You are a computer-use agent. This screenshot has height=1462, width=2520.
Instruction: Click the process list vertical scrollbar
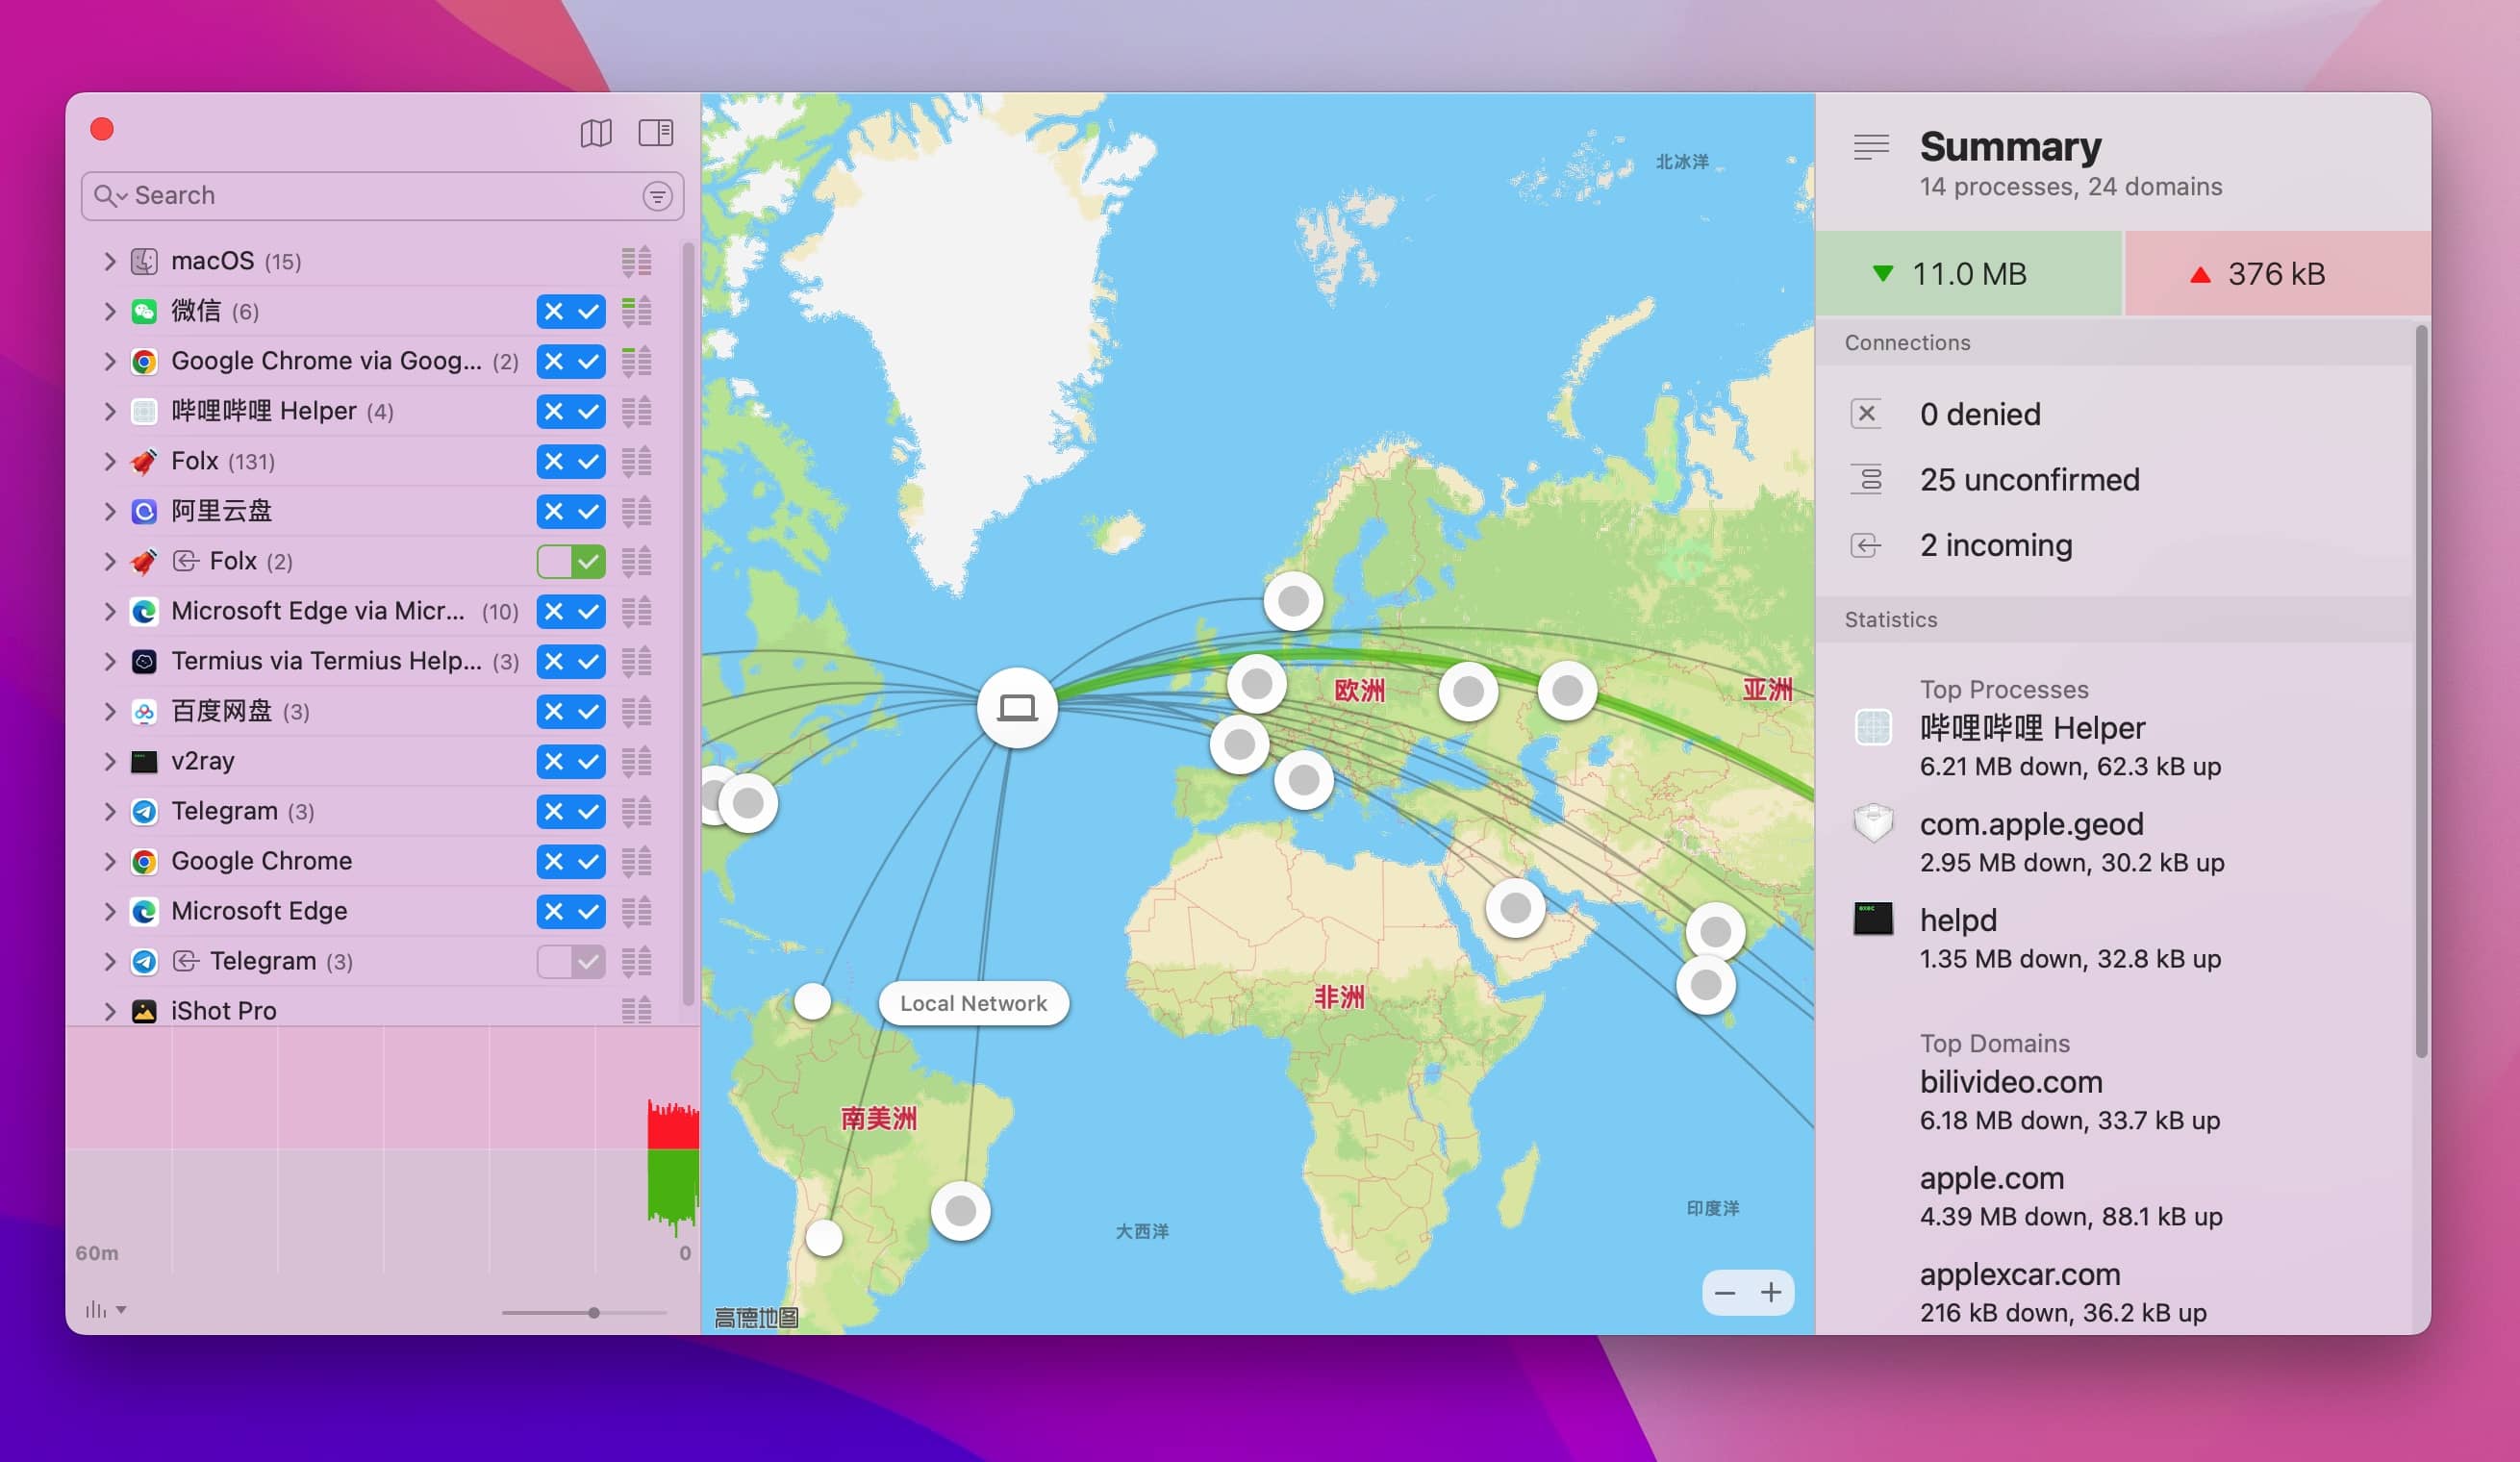click(x=688, y=624)
